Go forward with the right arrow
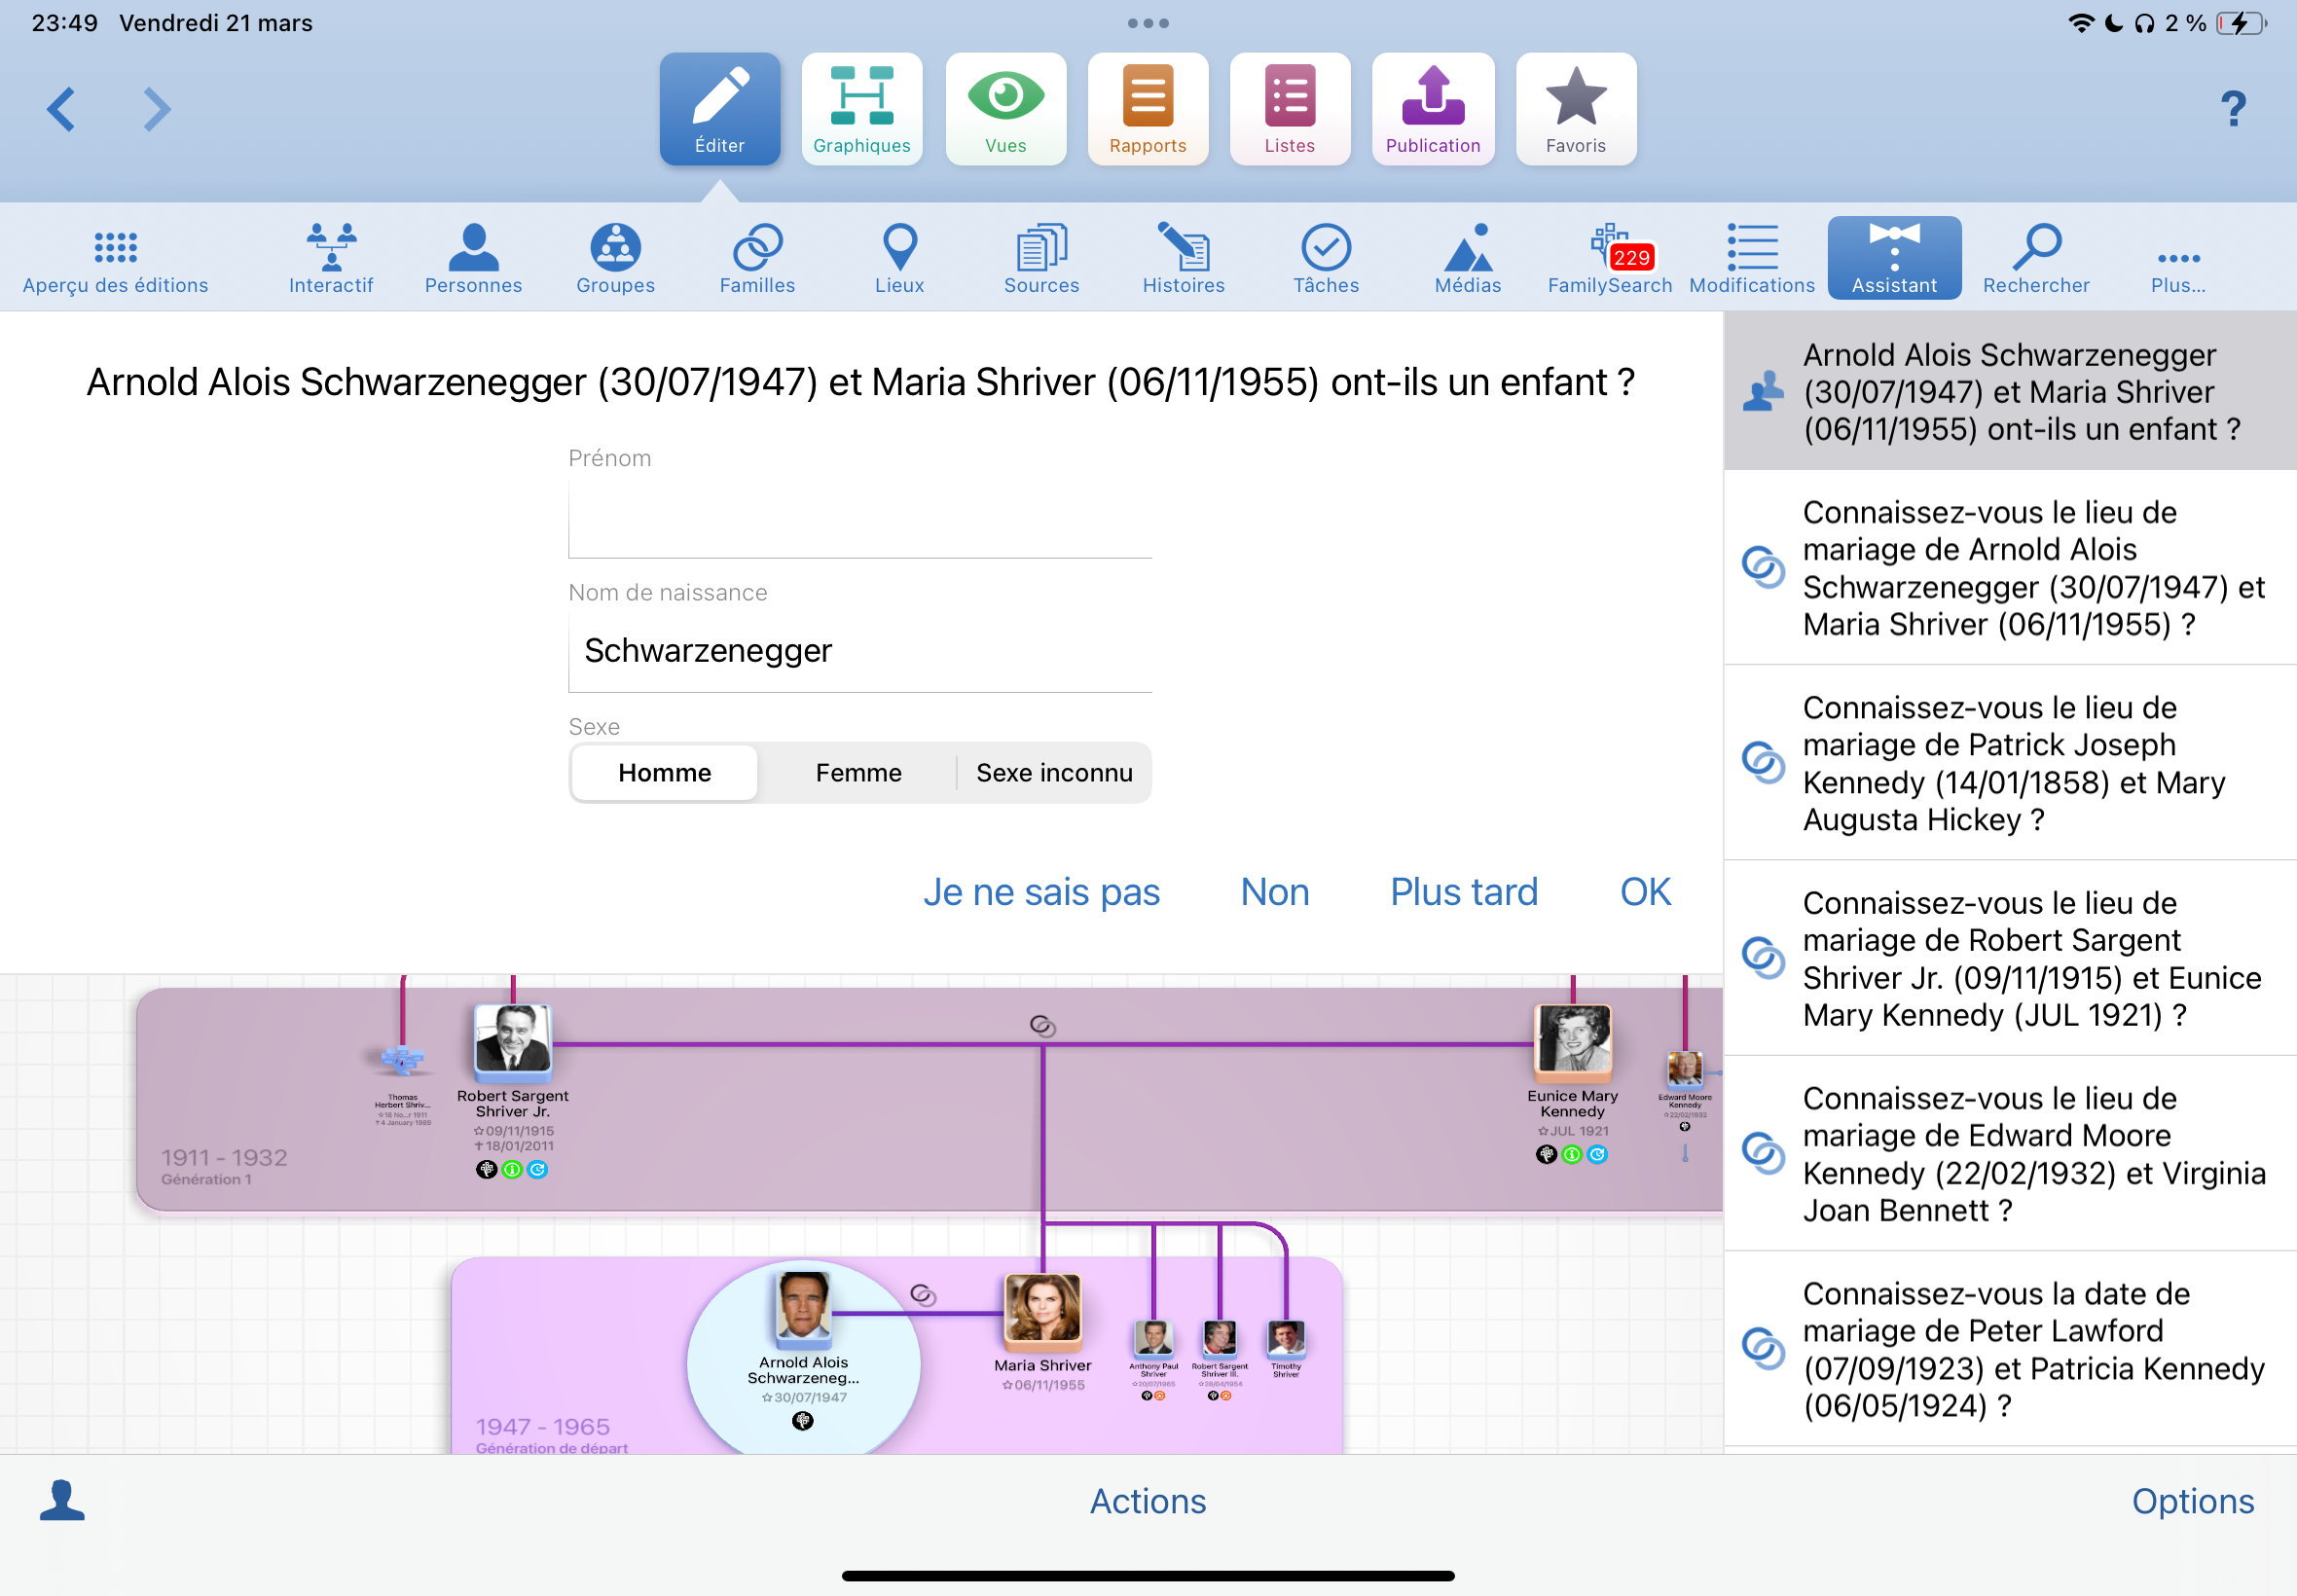Screen dimensions: 2297x1596 pyautogui.click(x=156, y=109)
